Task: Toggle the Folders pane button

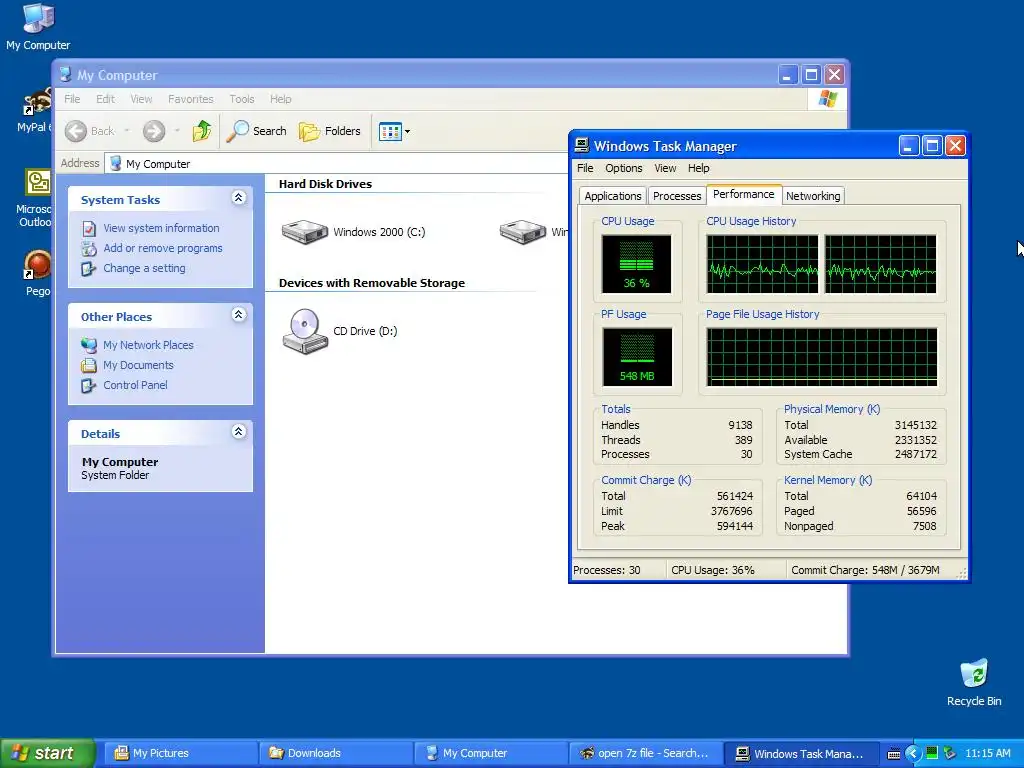Action: 330,131
